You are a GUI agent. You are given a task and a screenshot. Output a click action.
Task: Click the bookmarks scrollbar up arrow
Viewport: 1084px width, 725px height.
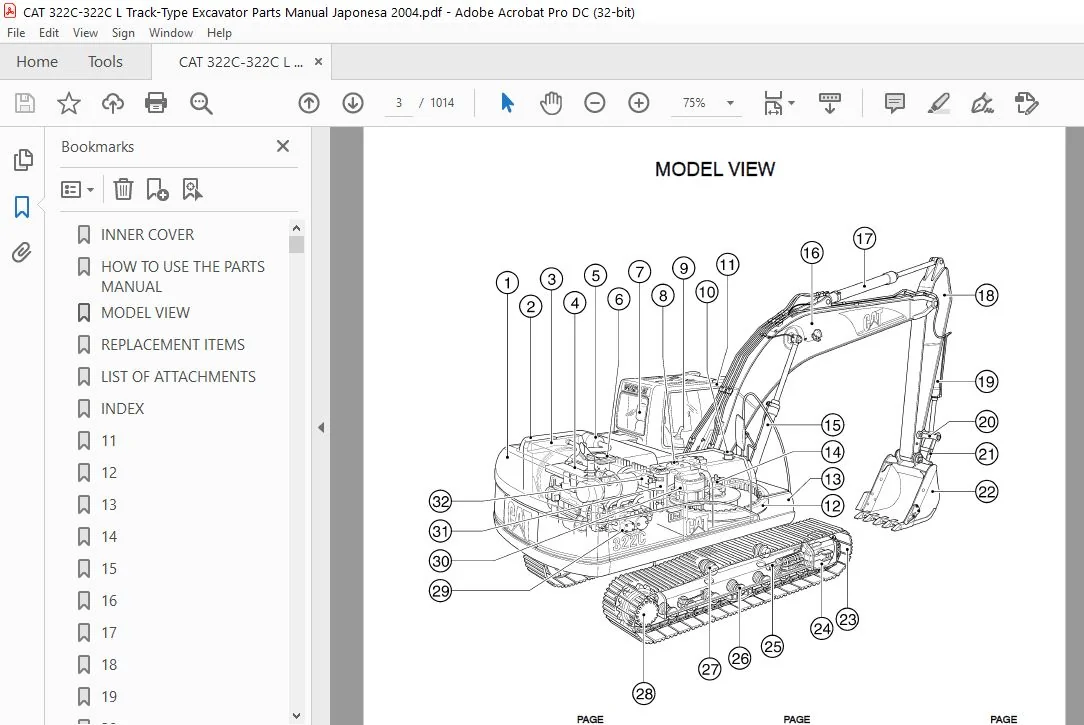coord(297,227)
